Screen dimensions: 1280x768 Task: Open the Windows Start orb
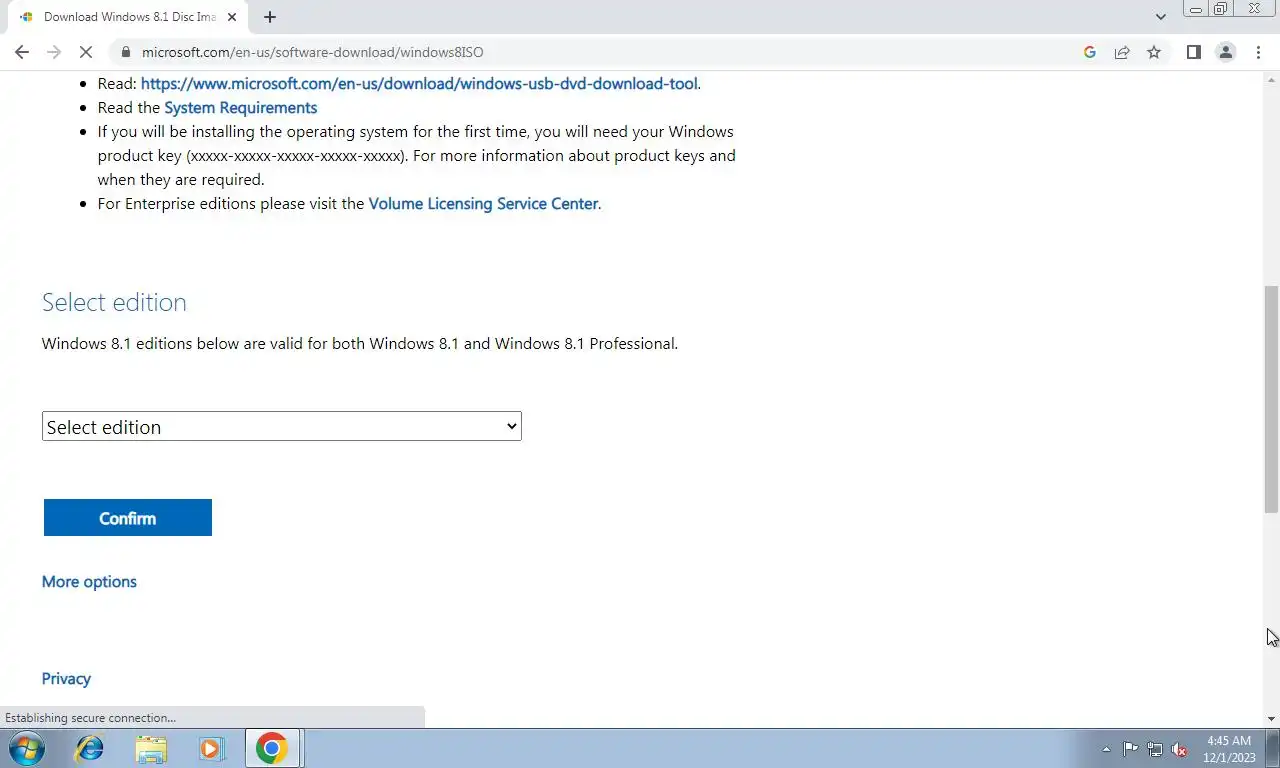27,748
